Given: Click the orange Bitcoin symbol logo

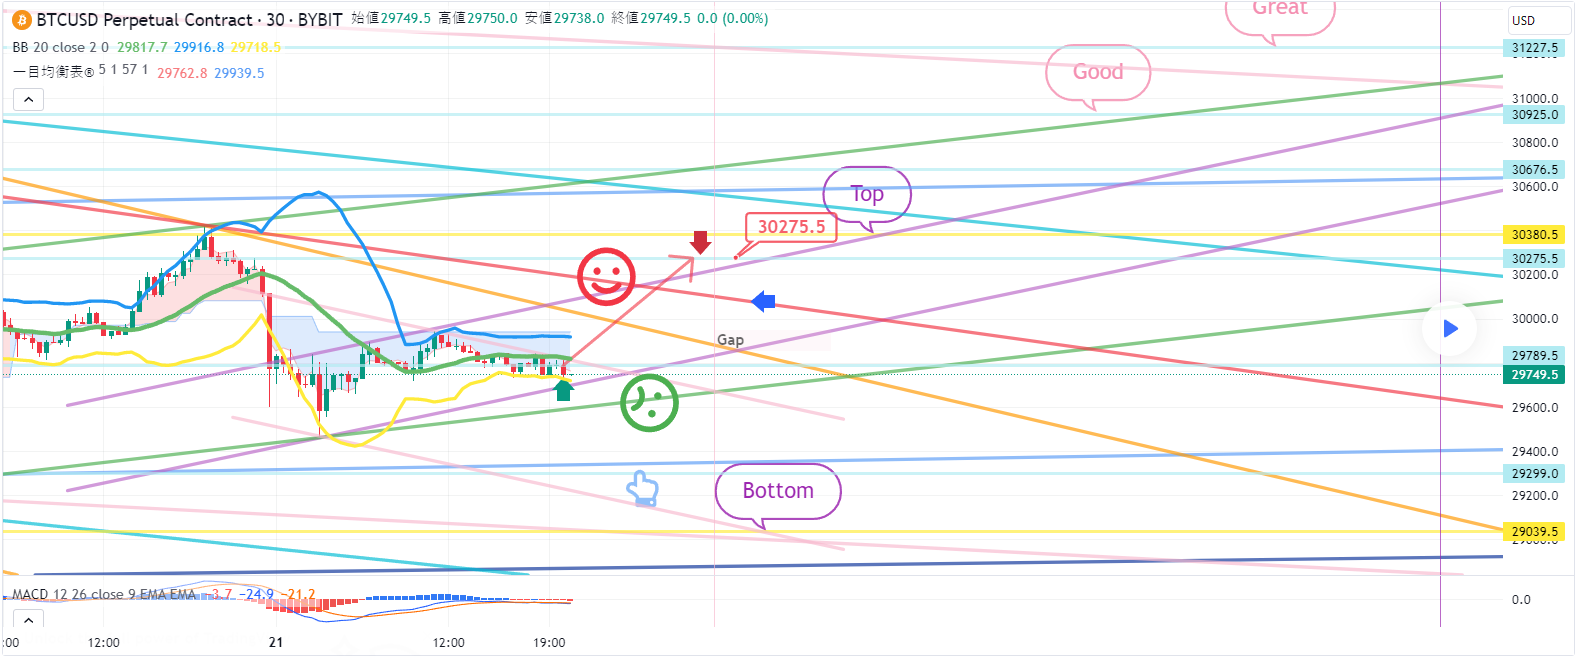Looking at the screenshot, I should coord(21,20).
